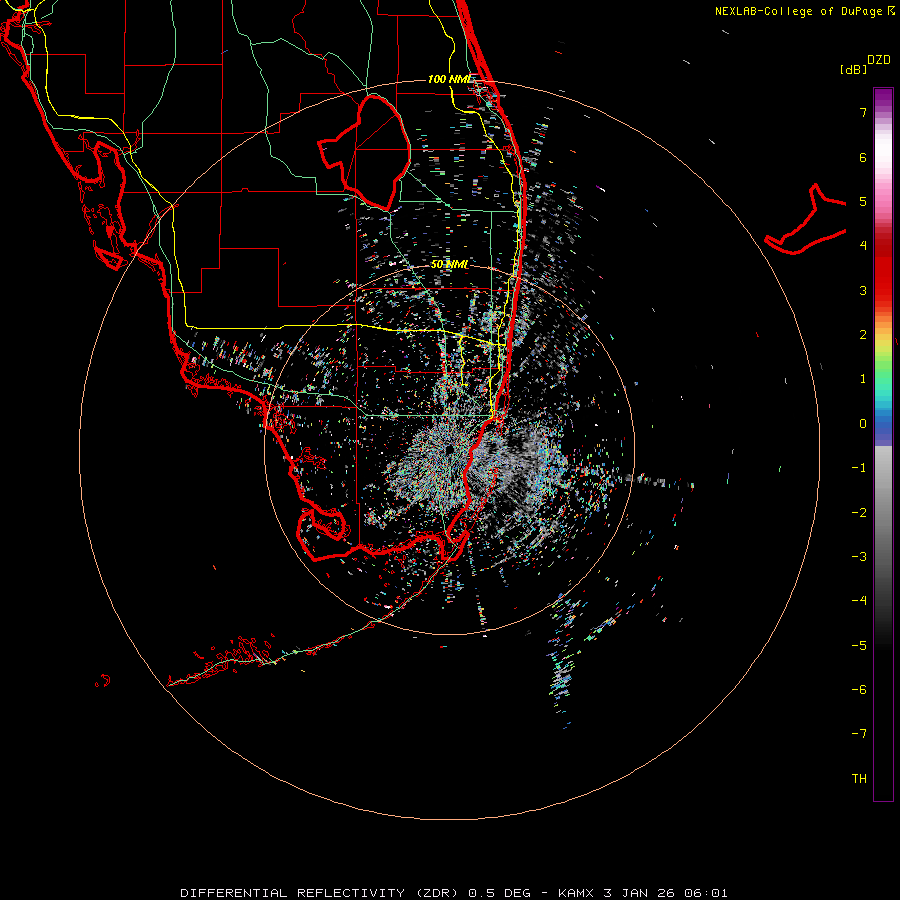Click the 3 value on the scale

pos(863,290)
